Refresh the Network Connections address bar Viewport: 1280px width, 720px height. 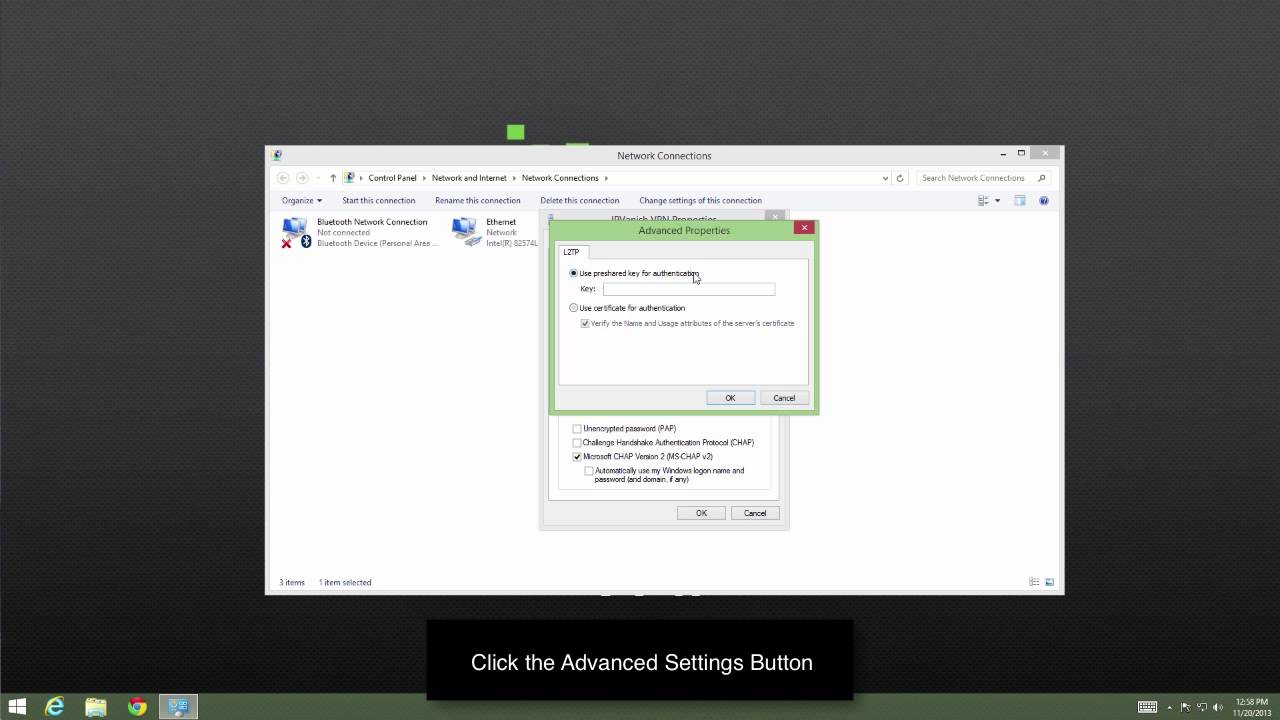pyautogui.click(x=900, y=178)
